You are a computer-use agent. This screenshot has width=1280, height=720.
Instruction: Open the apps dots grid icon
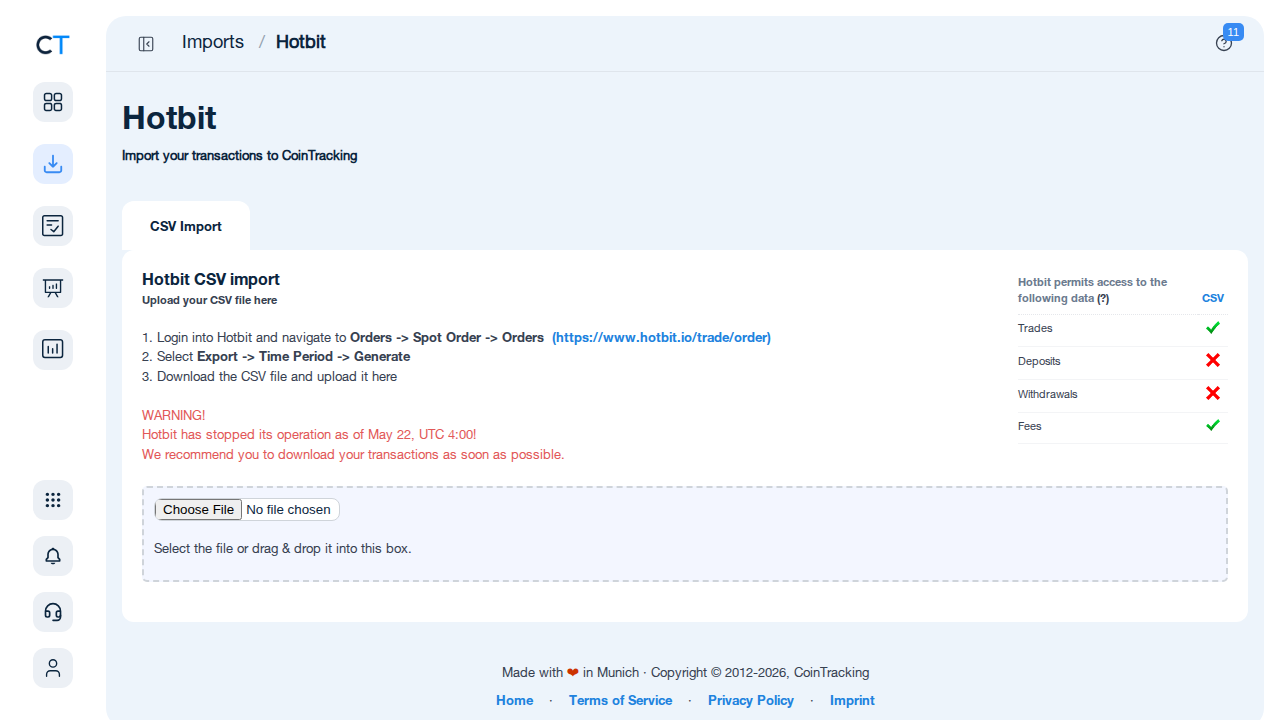[53, 500]
